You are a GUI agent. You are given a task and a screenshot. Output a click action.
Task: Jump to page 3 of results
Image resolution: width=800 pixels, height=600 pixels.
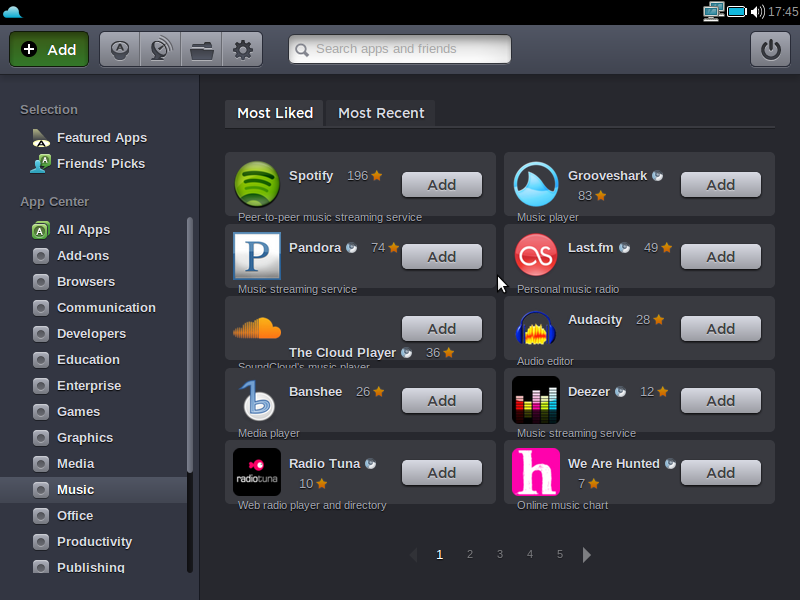(499, 554)
